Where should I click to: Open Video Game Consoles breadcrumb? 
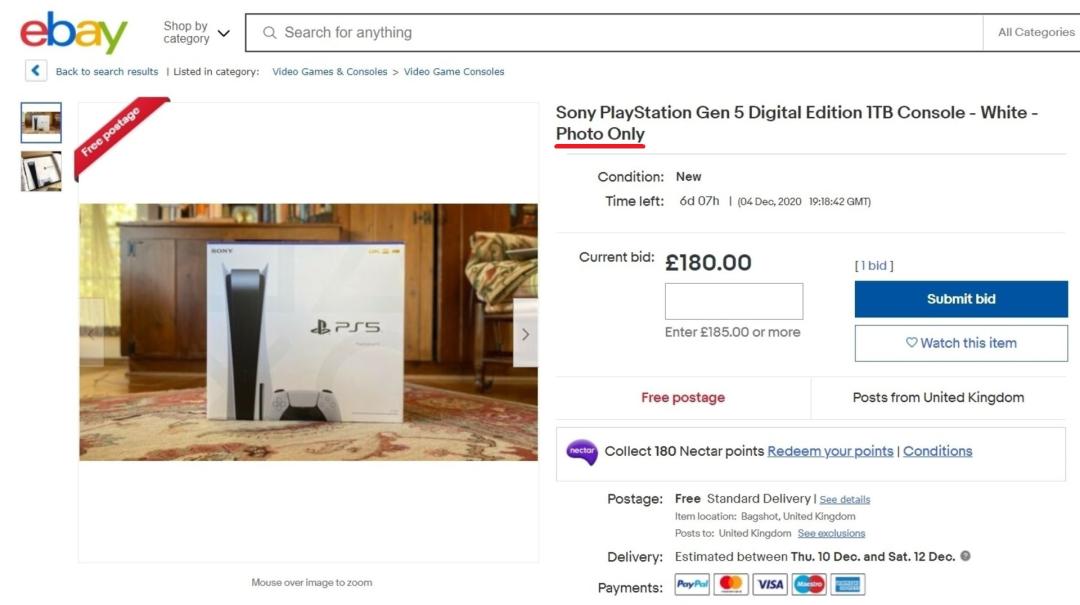(454, 72)
